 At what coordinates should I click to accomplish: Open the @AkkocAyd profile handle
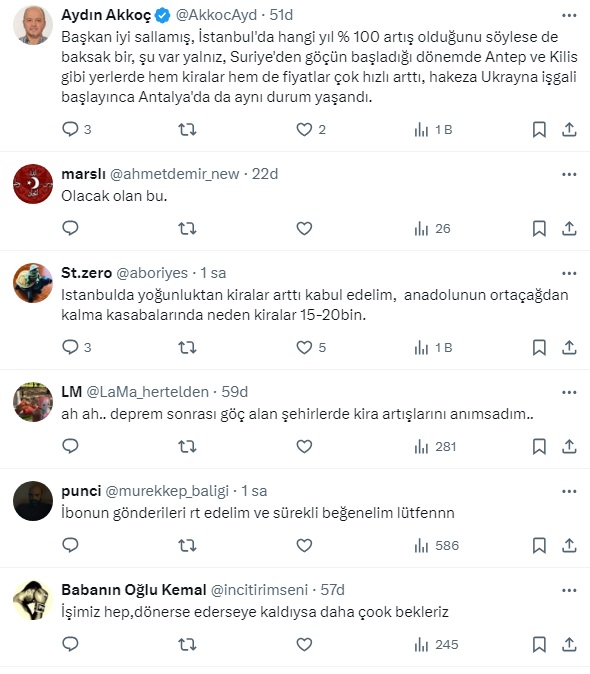[x=216, y=15]
